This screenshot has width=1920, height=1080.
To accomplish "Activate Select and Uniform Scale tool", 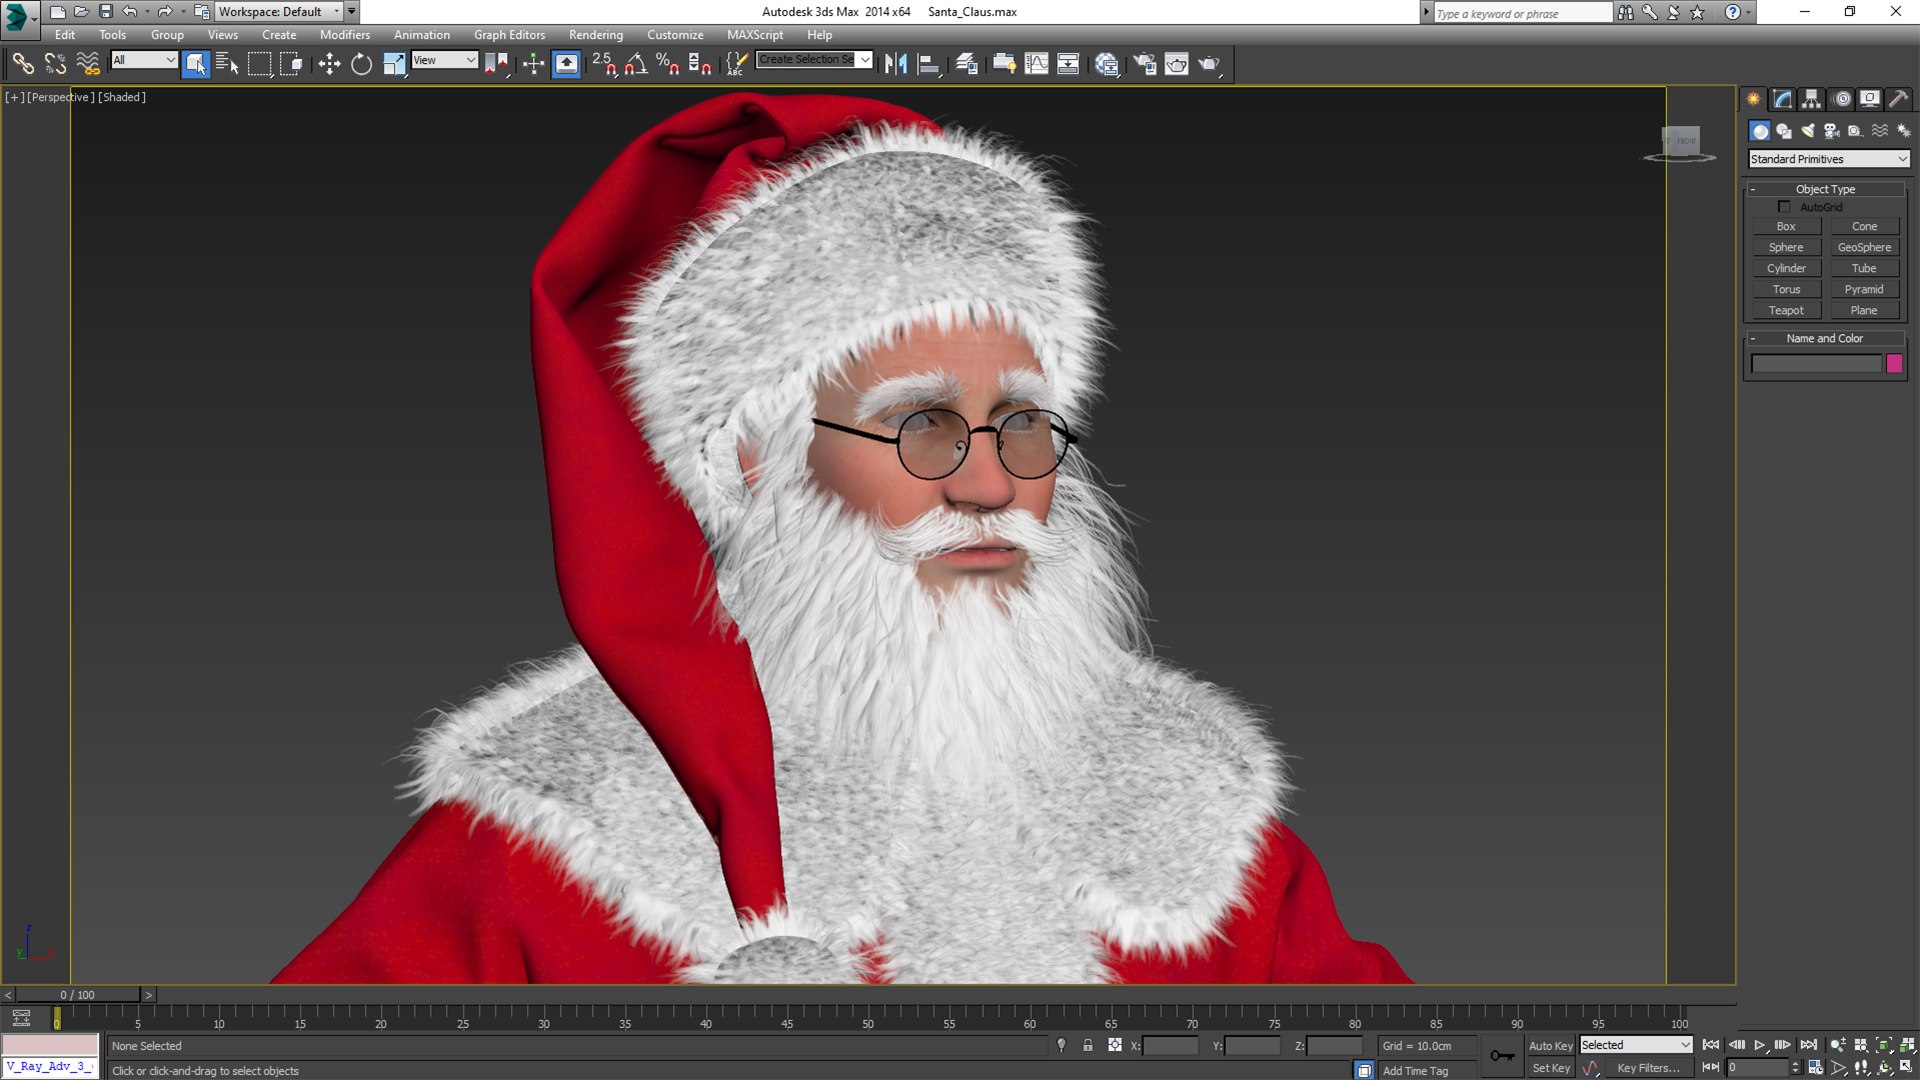I will (394, 64).
